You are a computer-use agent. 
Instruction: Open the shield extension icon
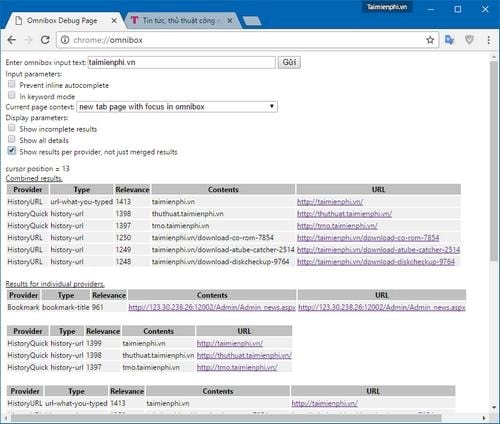coord(469,40)
